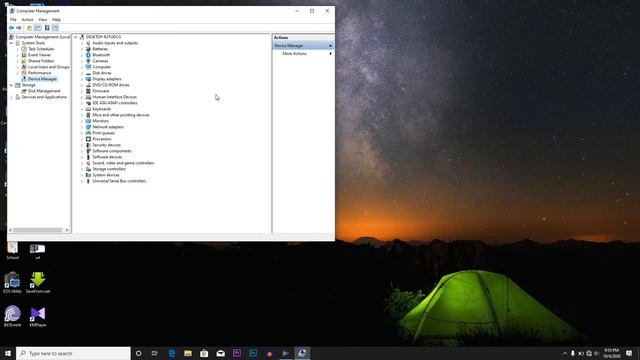Click the Show/Hide Console Tree toolbar icon
This screenshot has height=360, width=640.
(38, 28)
